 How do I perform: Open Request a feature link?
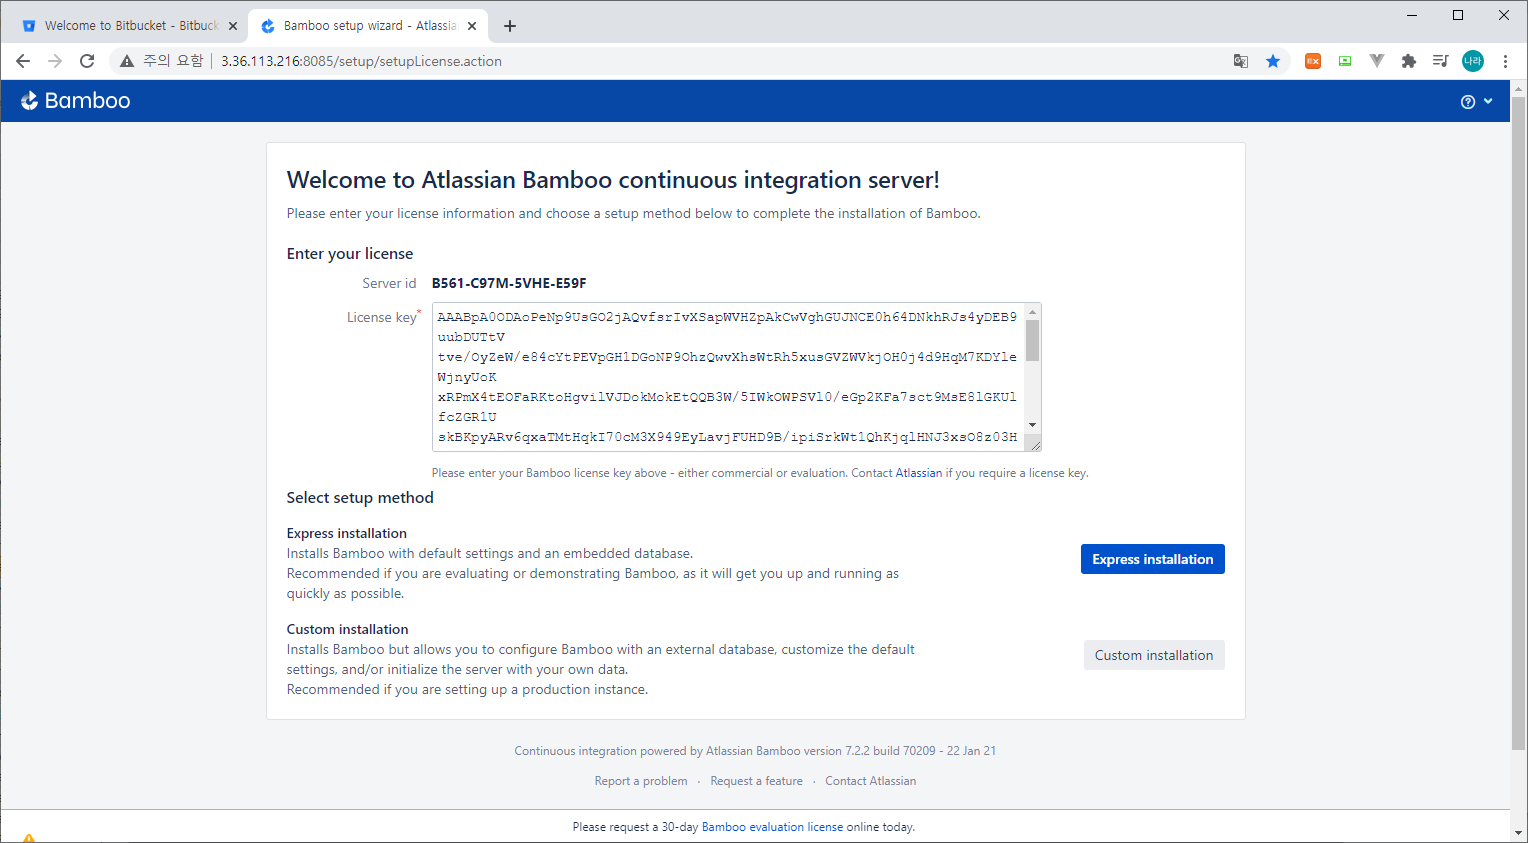(x=756, y=781)
